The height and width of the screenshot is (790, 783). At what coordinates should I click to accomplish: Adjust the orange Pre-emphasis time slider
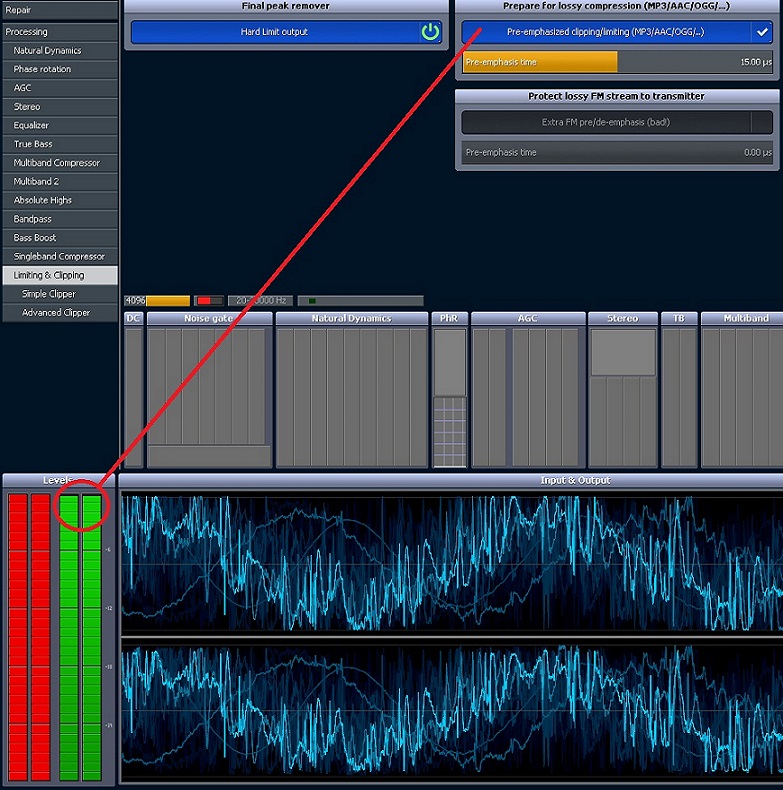[617, 62]
